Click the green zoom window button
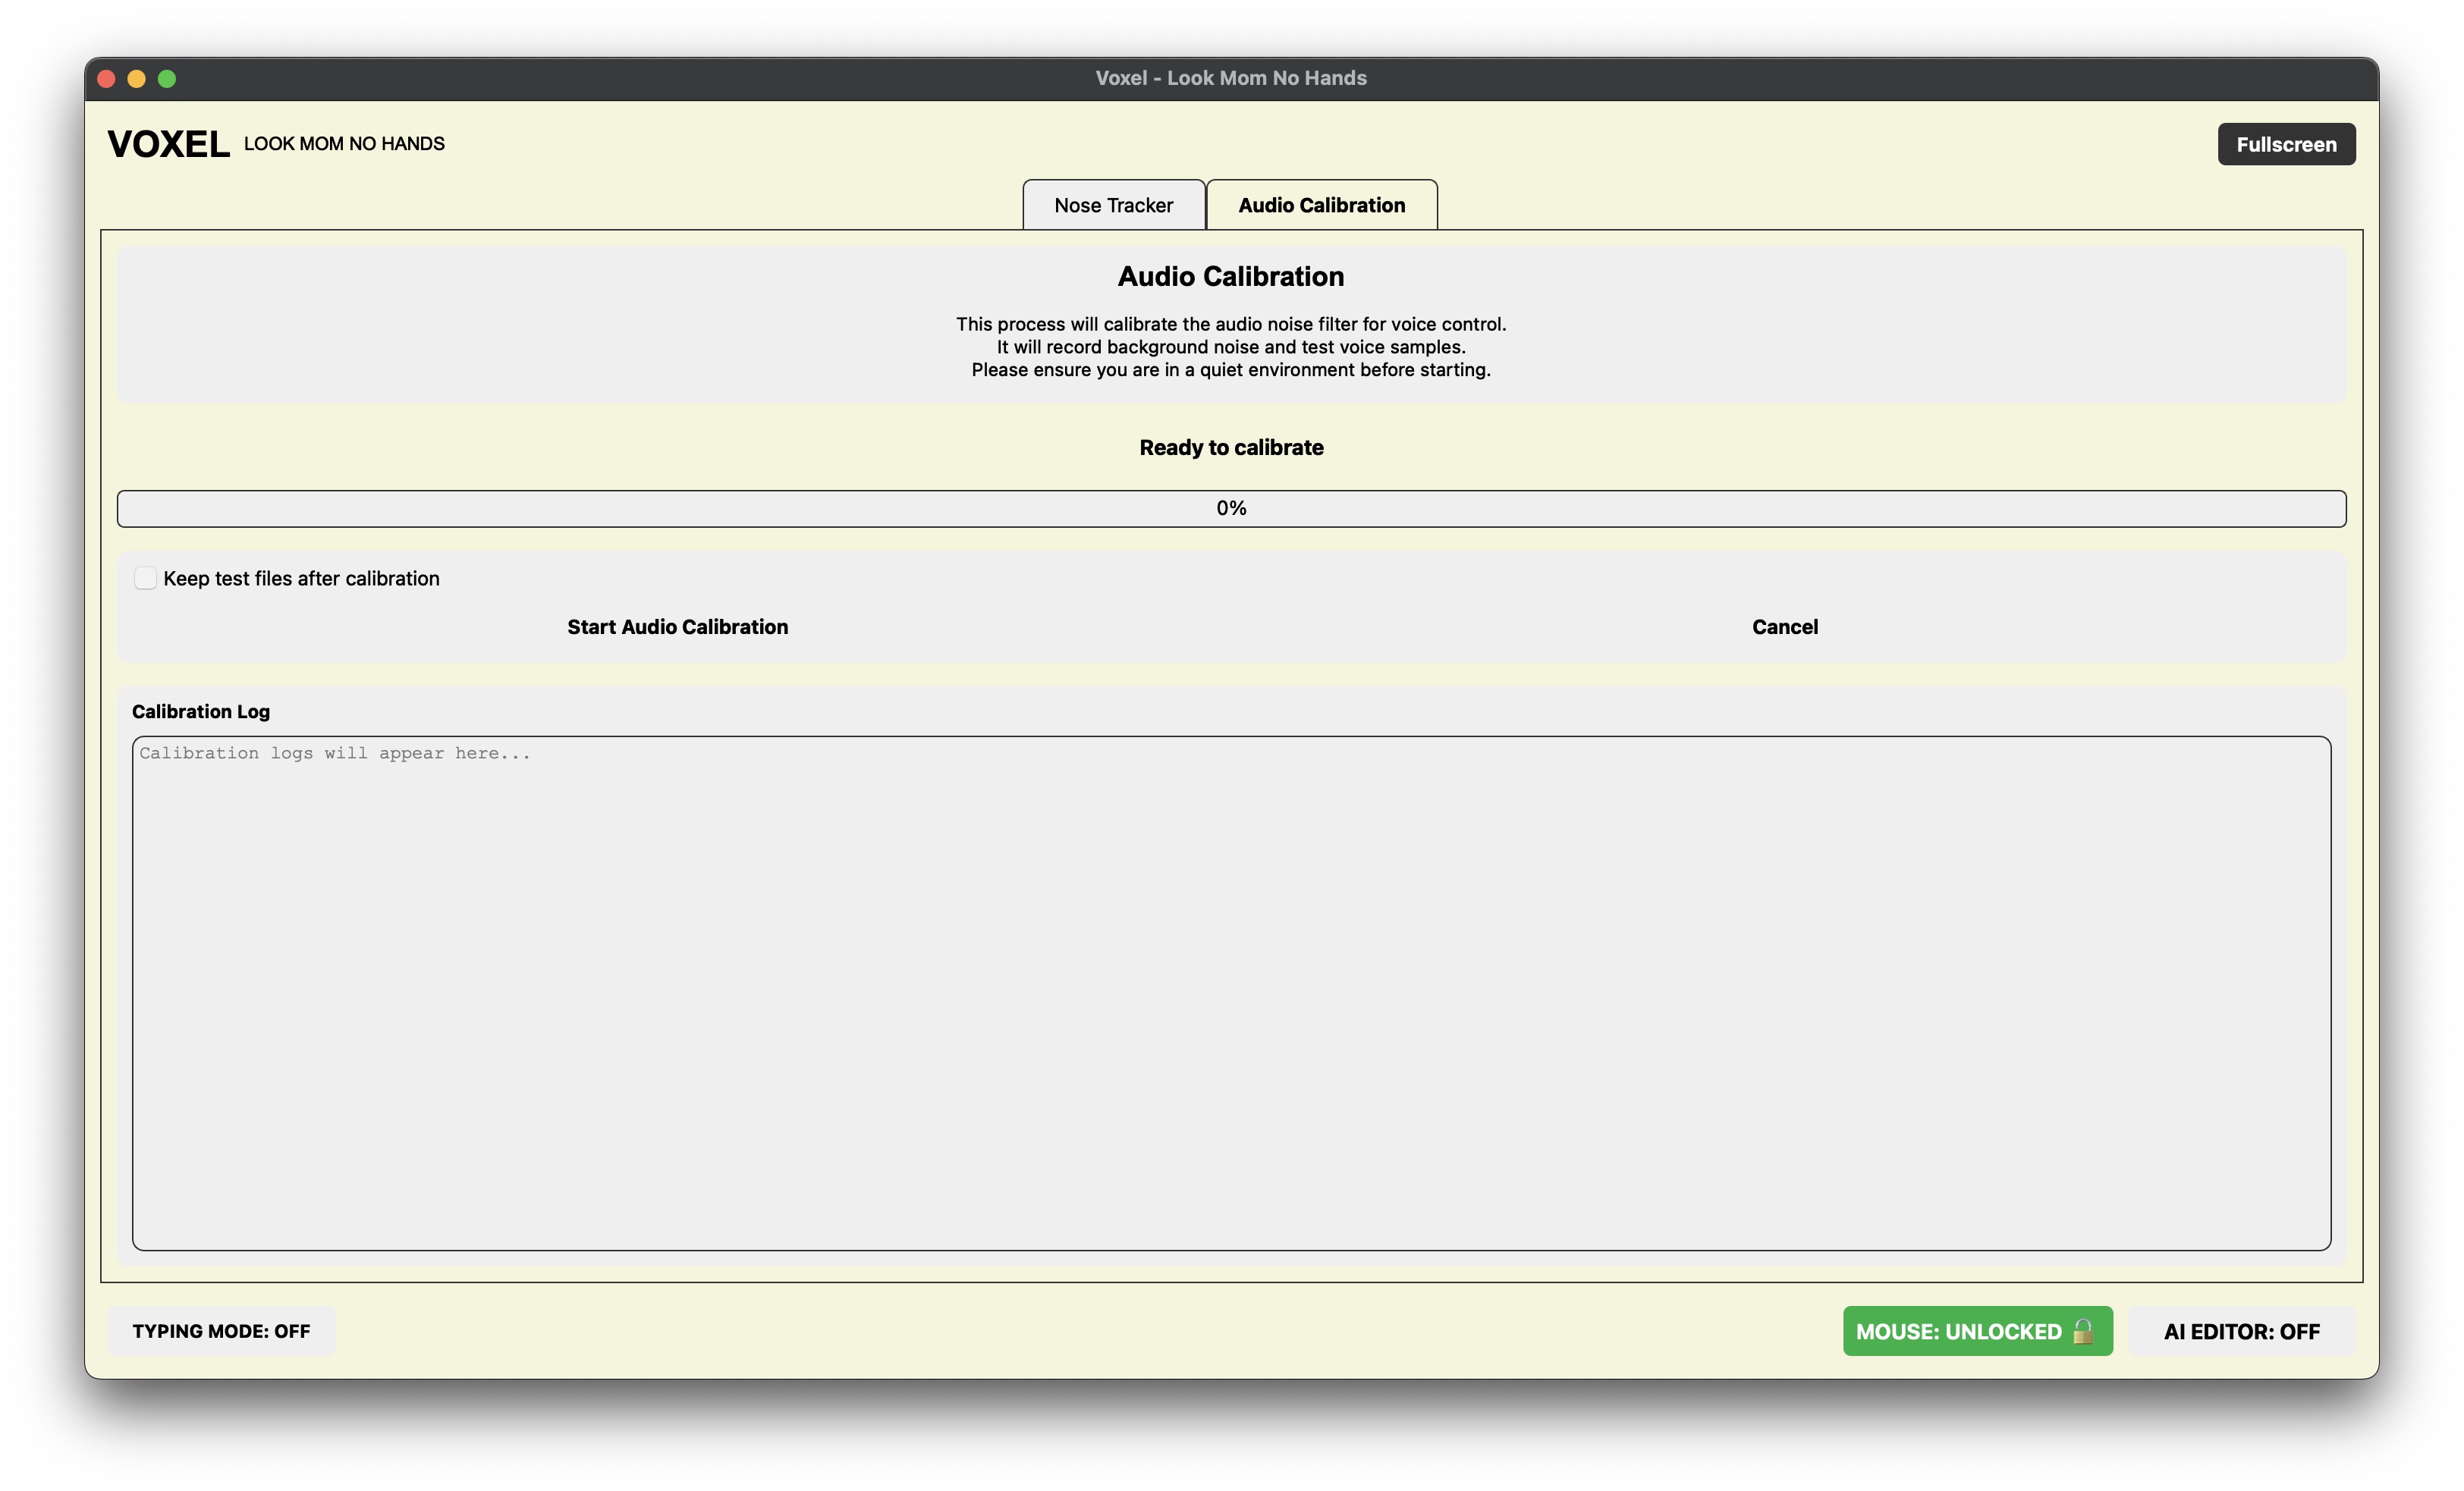This screenshot has height=1491, width=2464. tap(167, 79)
